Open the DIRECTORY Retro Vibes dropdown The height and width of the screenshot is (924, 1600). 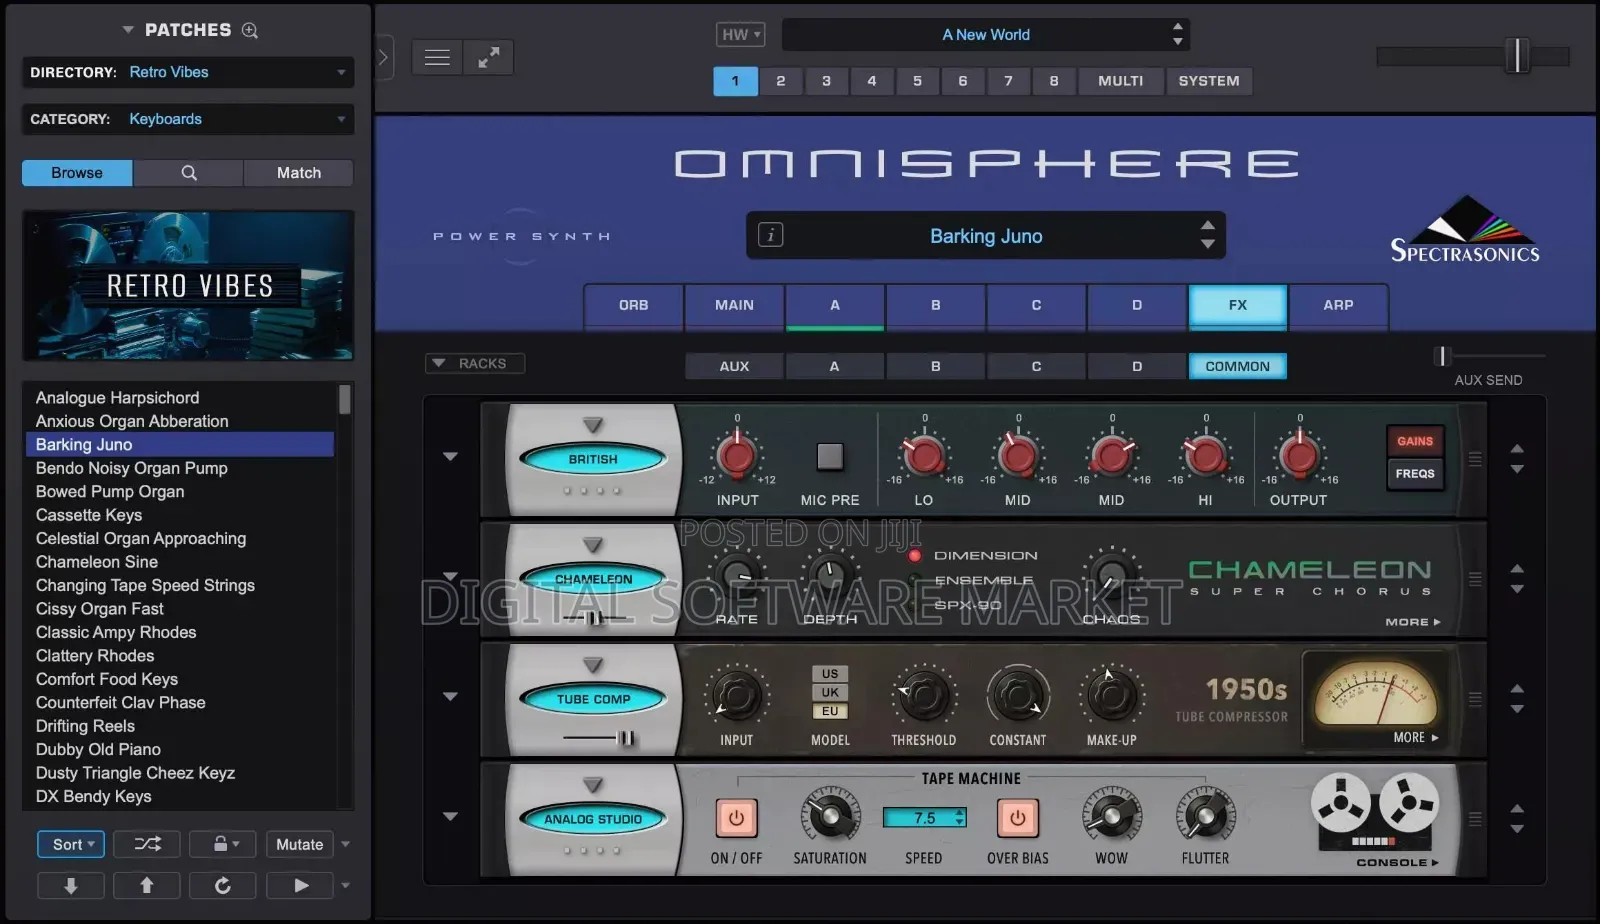click(x=188, y=72)
